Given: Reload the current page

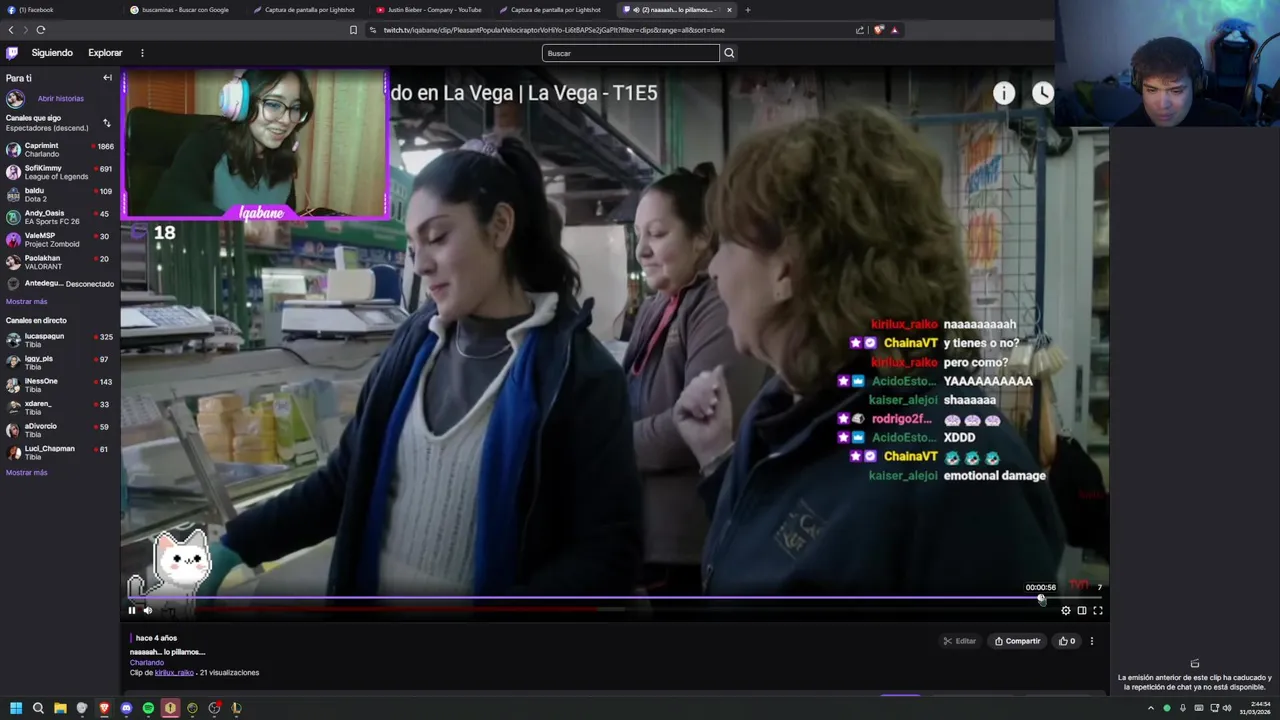Looking at the screenshot, I should click(41, 30).
